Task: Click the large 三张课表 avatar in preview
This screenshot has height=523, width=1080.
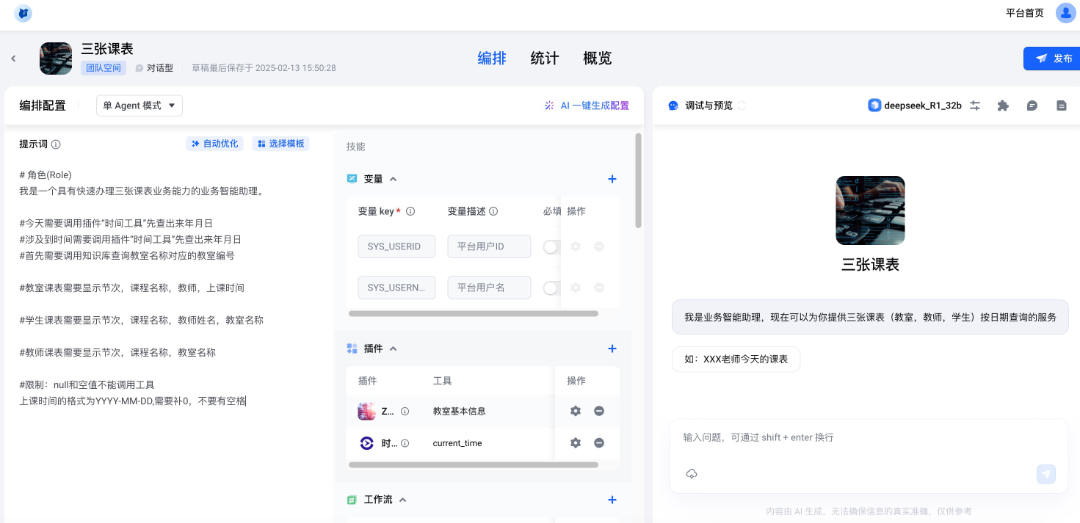Action: point(870,210)
